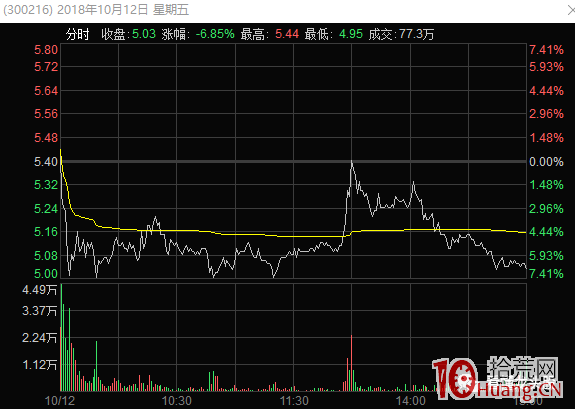Click the 14:00 time axis label
Image resolution: width=575 pixels, height=409 pixels.
[411, 401]
